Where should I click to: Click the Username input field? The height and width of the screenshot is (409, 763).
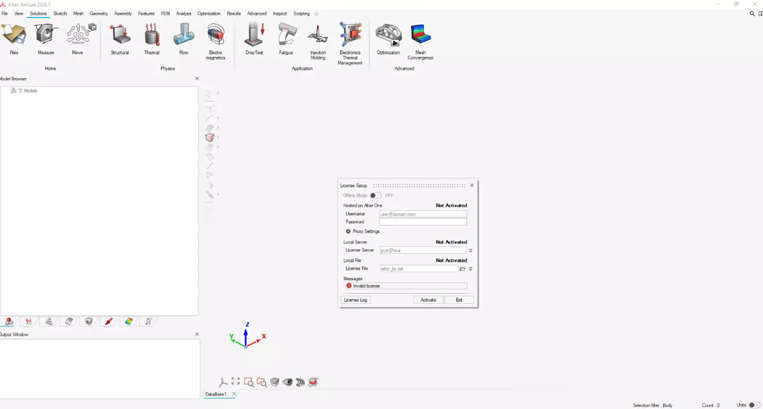pos(422,214)
